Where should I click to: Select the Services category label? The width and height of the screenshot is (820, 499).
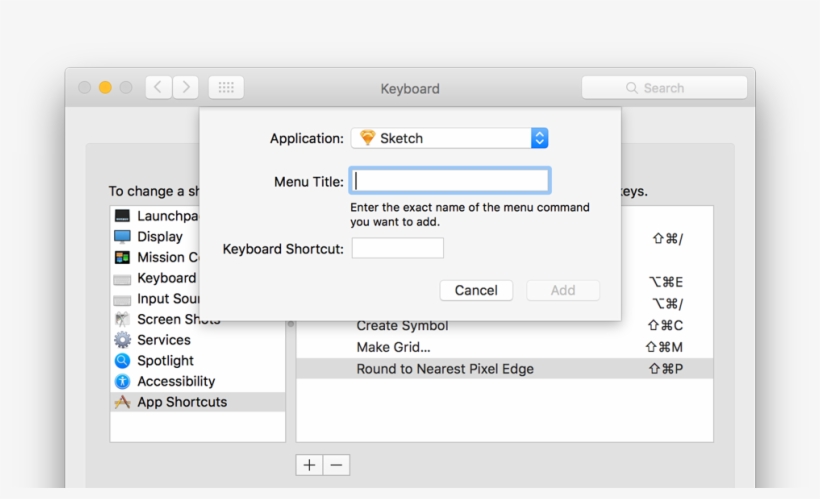(164, 340)
